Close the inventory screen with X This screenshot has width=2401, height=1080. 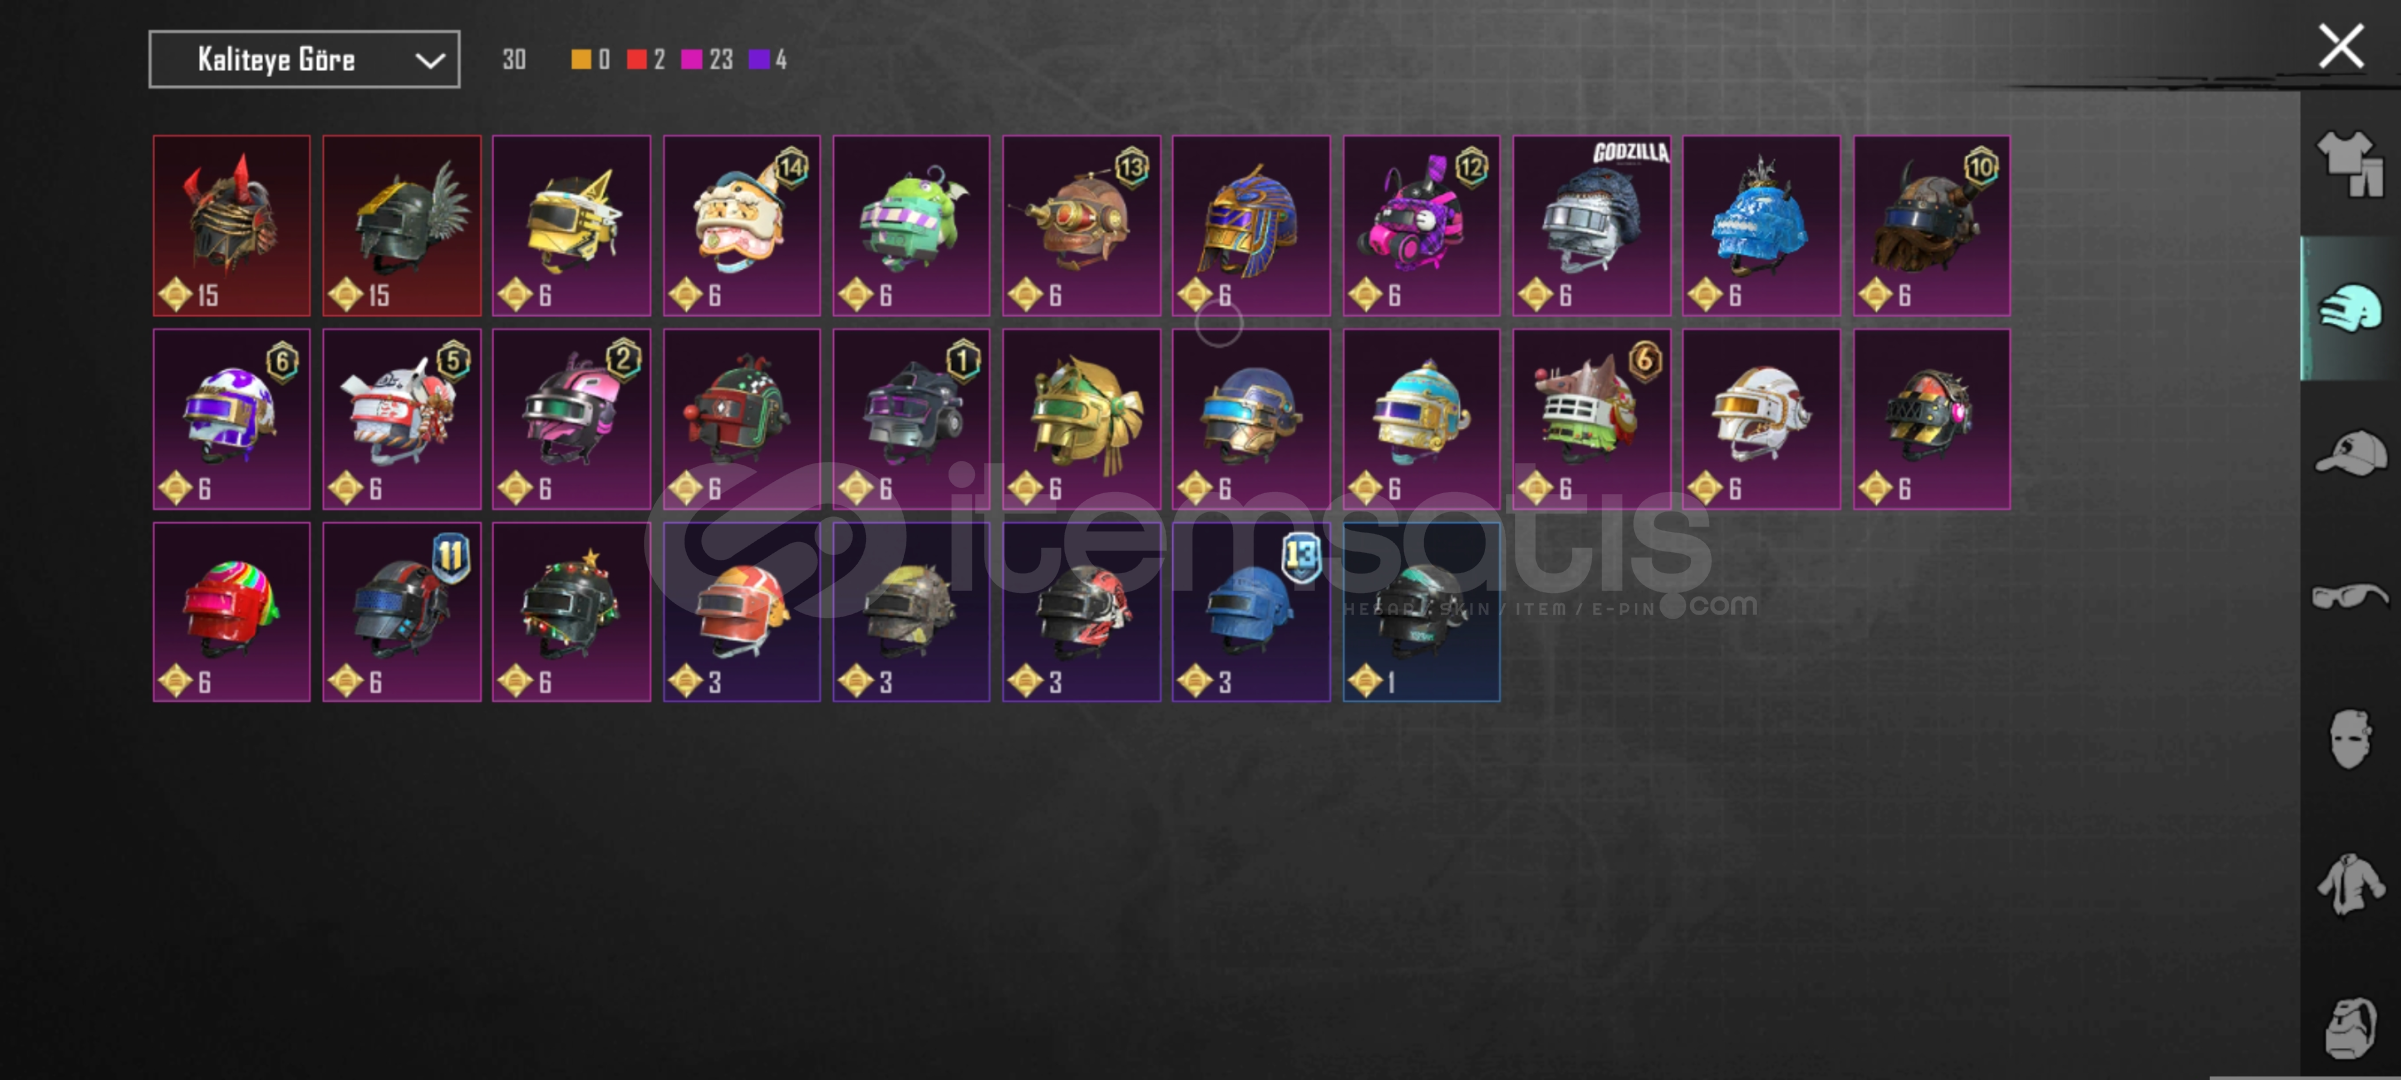2341,47
